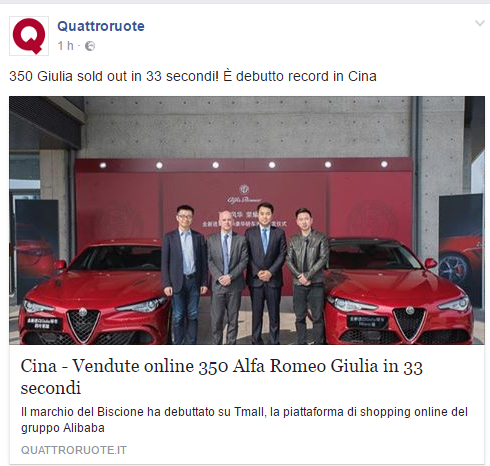This screenshot has height=466, width=490.
Task: Open the right red Giulia in photo
Action: 398,291
